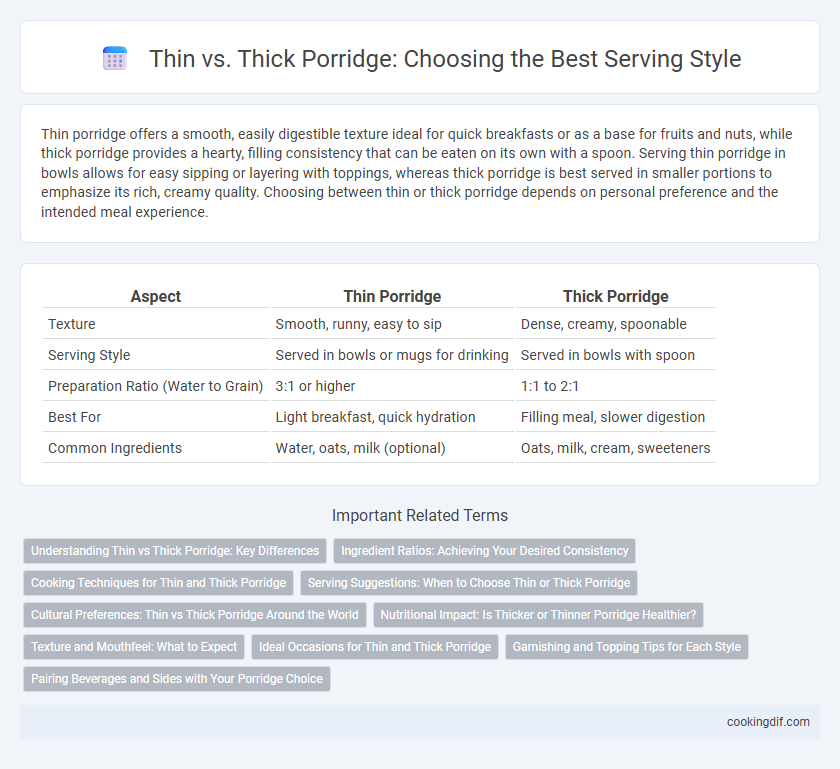Open 'Ingredient Ratios: Achieving Your Desired Consistency' tag
The width and height of the screenshot is (840, 769).
(x=484, y=551)
